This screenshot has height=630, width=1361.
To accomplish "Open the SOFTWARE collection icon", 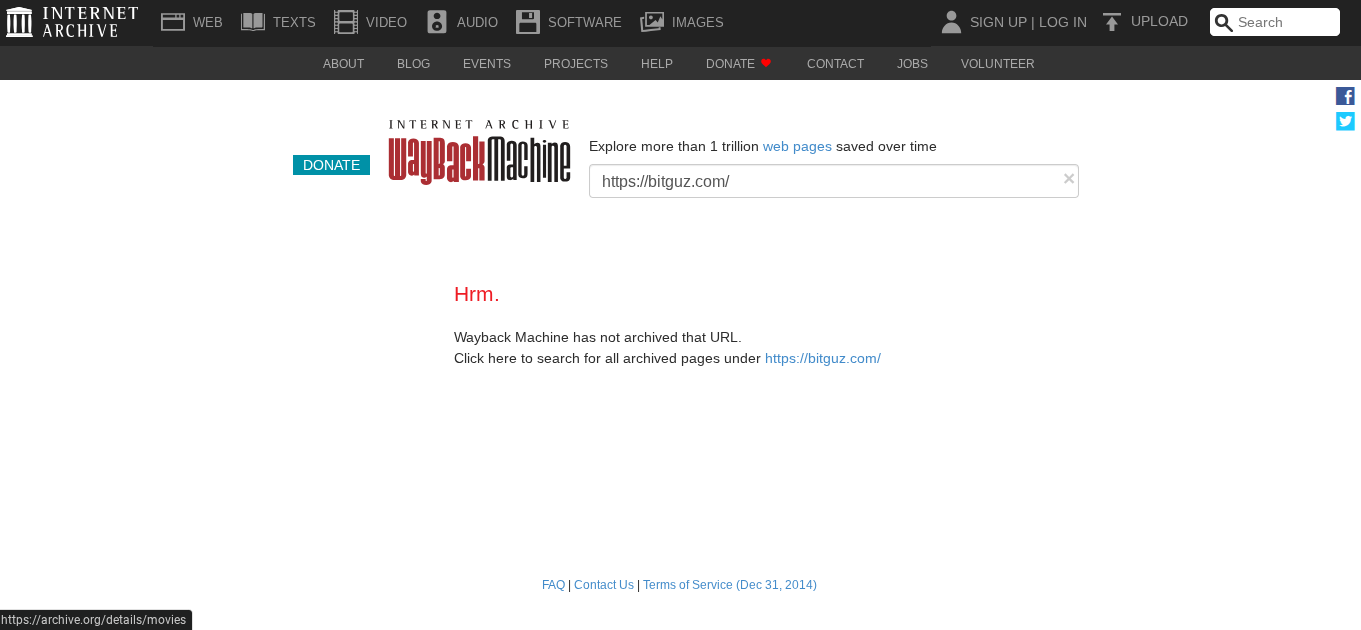I will pyautogui.click(x=527, y=21).
